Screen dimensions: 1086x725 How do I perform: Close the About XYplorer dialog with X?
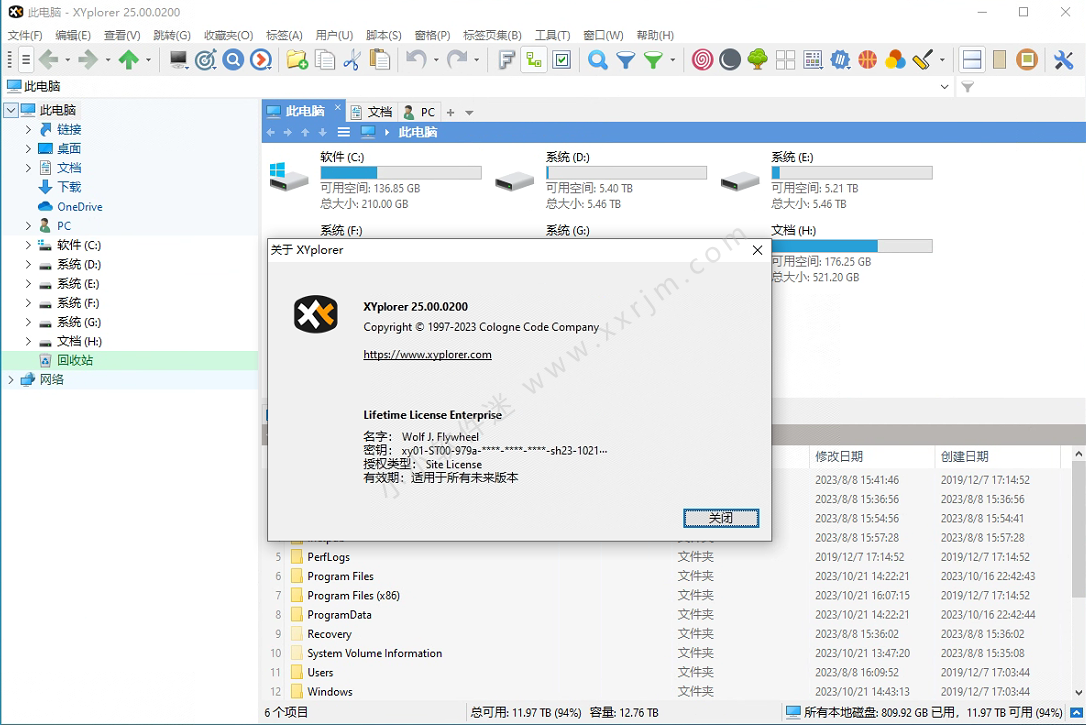(x=758, y=250)
